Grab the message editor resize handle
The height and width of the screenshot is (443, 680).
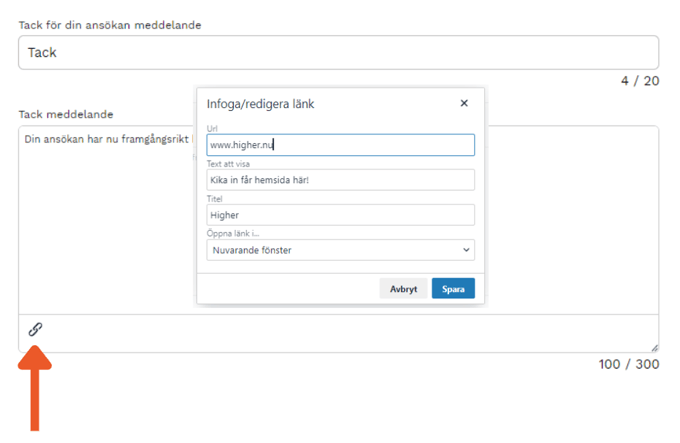click(654, 319)
